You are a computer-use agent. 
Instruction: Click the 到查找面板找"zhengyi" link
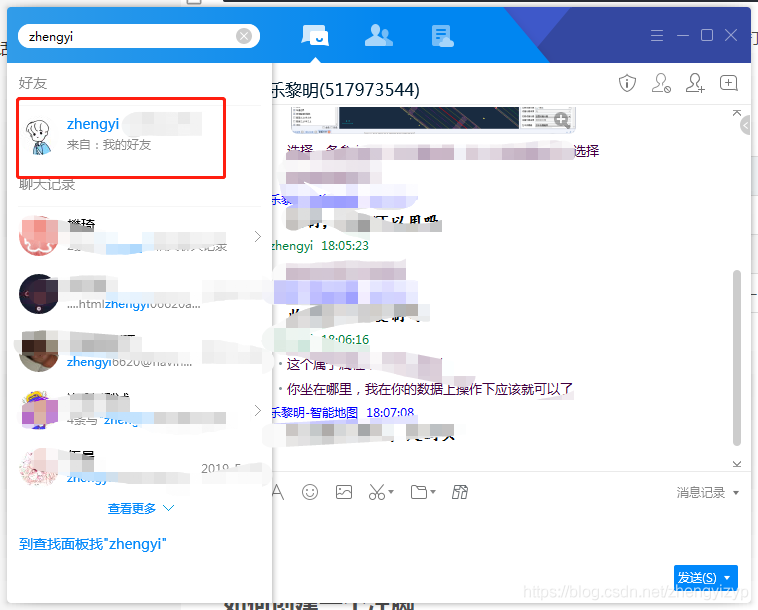92,544
